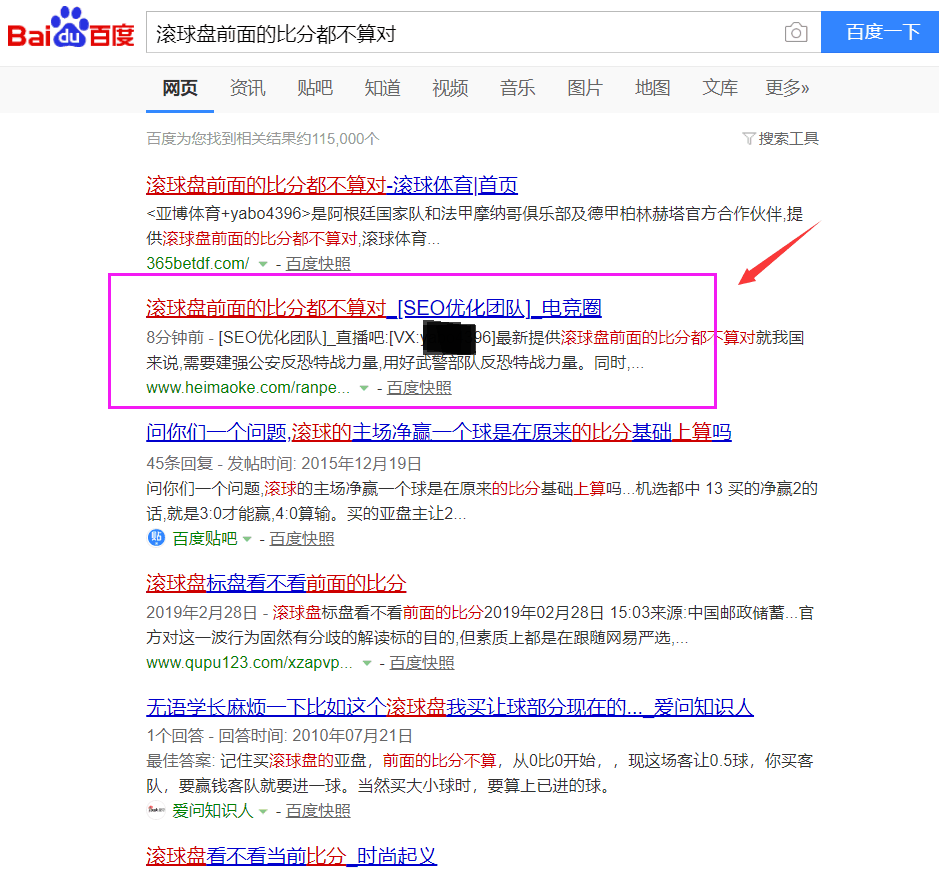Open 百度快照 for 365betdf.com result
This screenshot has width=939, height=874.
[318, 264]
